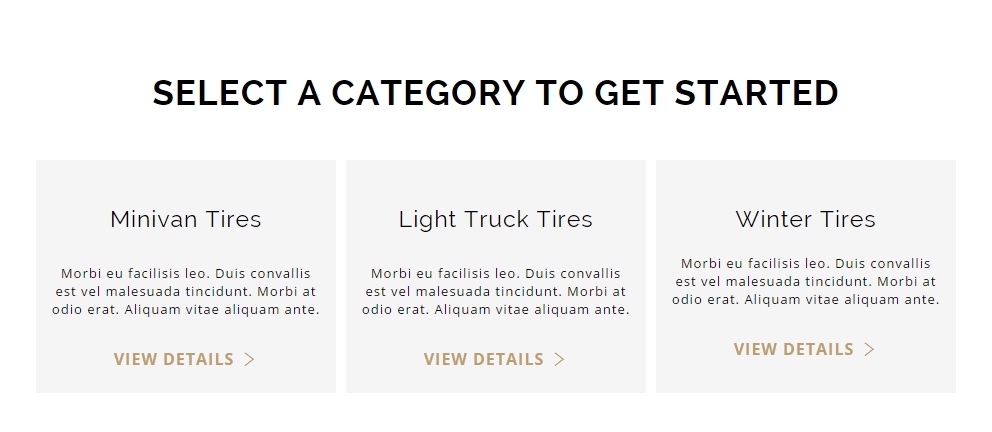Click the chevron arrow beside Winter Tires View Details

click(869, 349)
